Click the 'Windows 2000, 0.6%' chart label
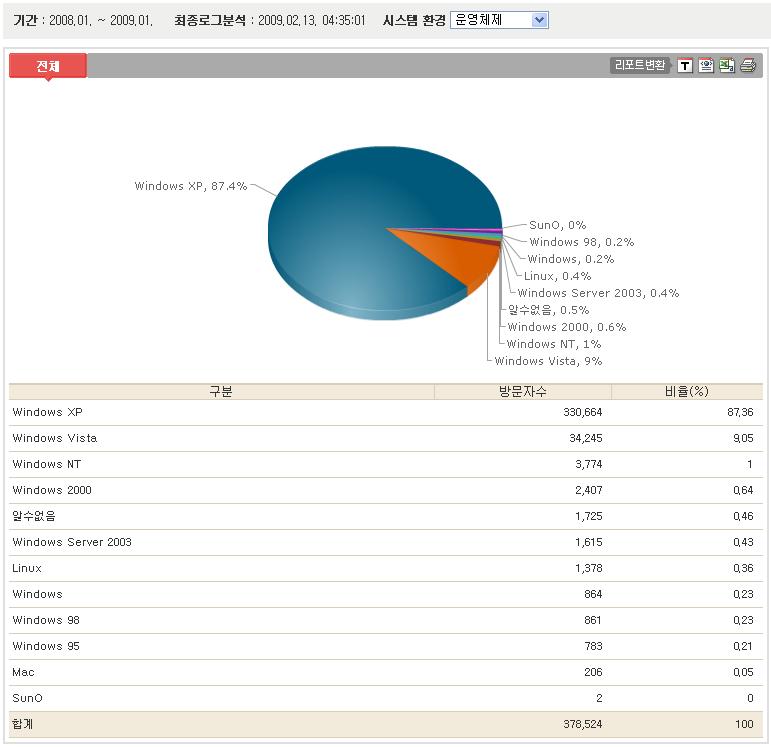 567,327
